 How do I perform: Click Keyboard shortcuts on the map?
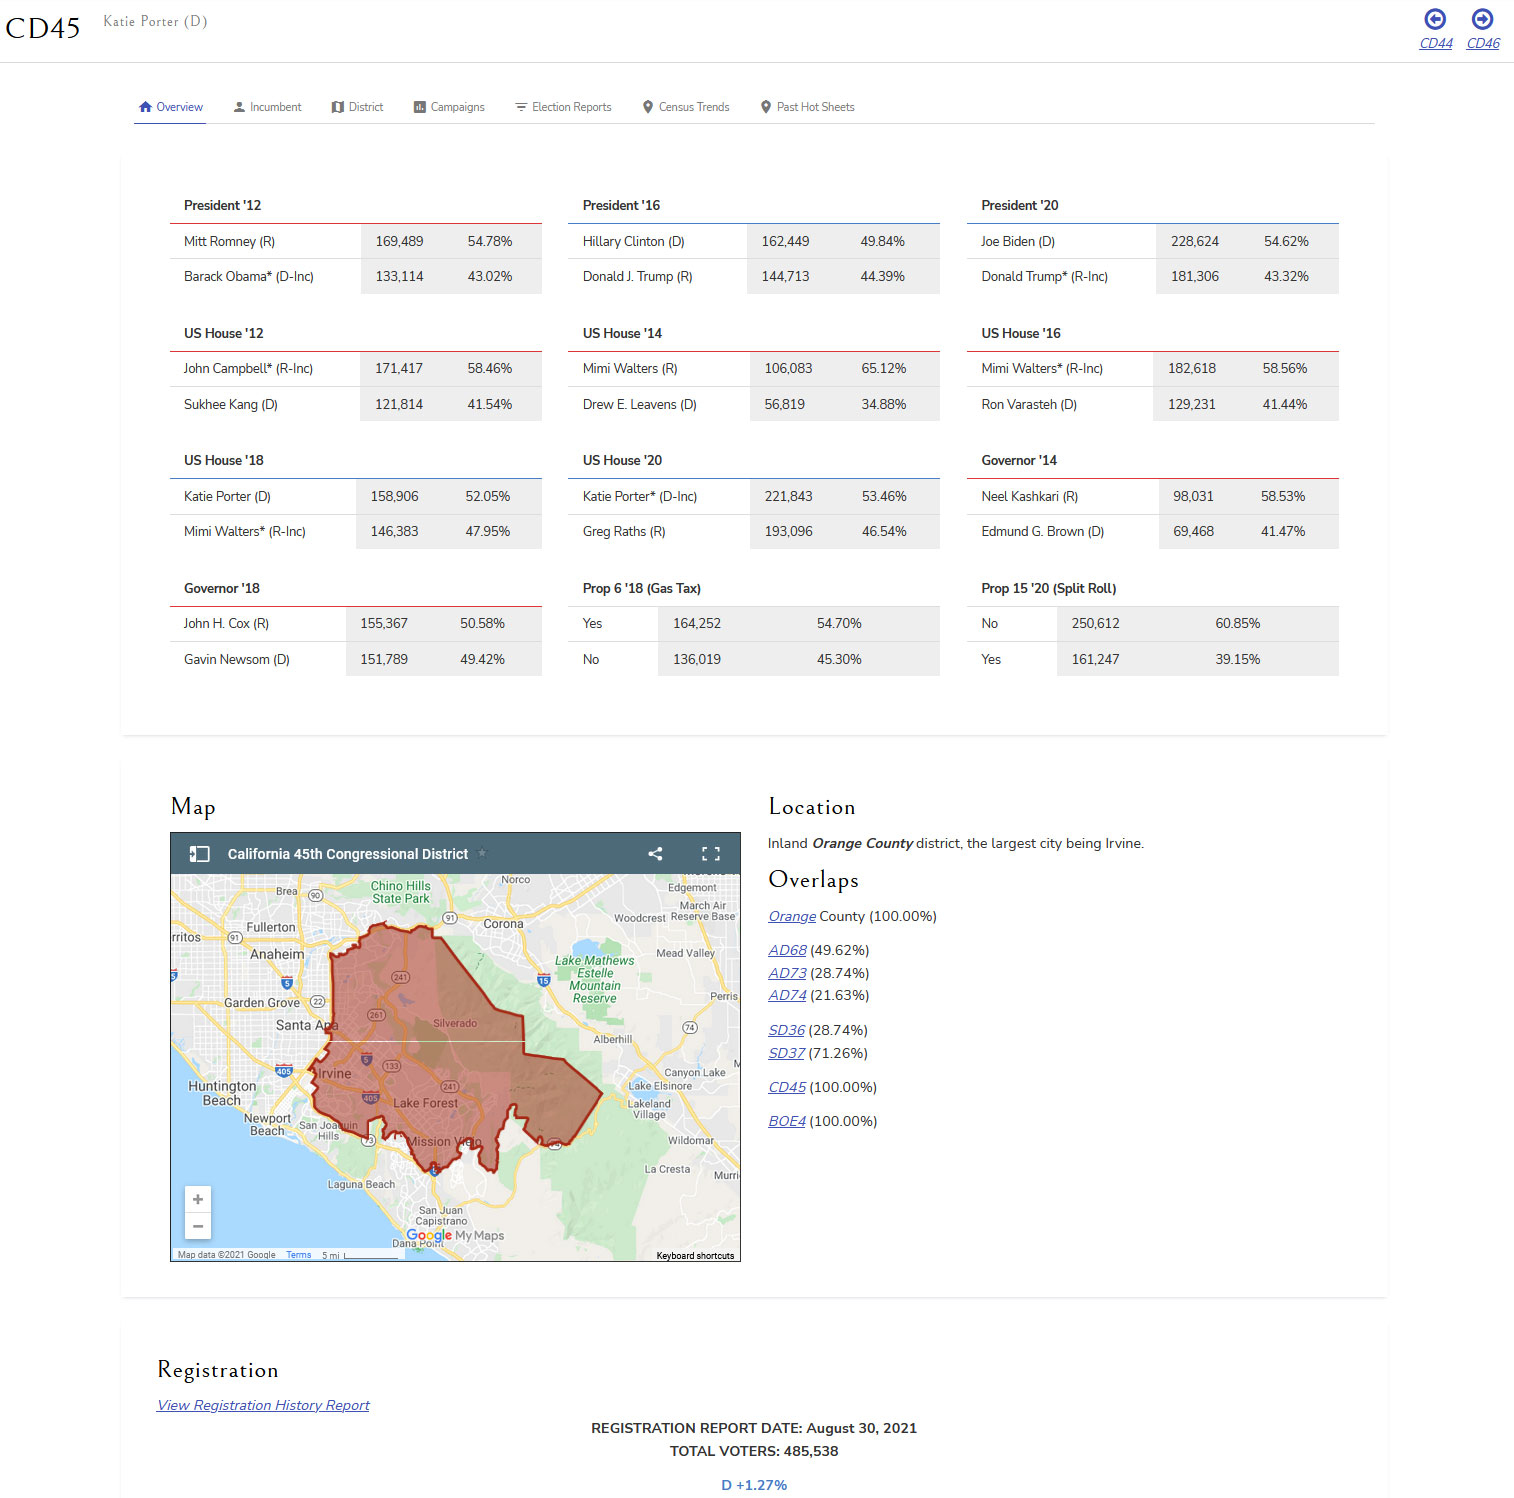(x=695, y=1256)
